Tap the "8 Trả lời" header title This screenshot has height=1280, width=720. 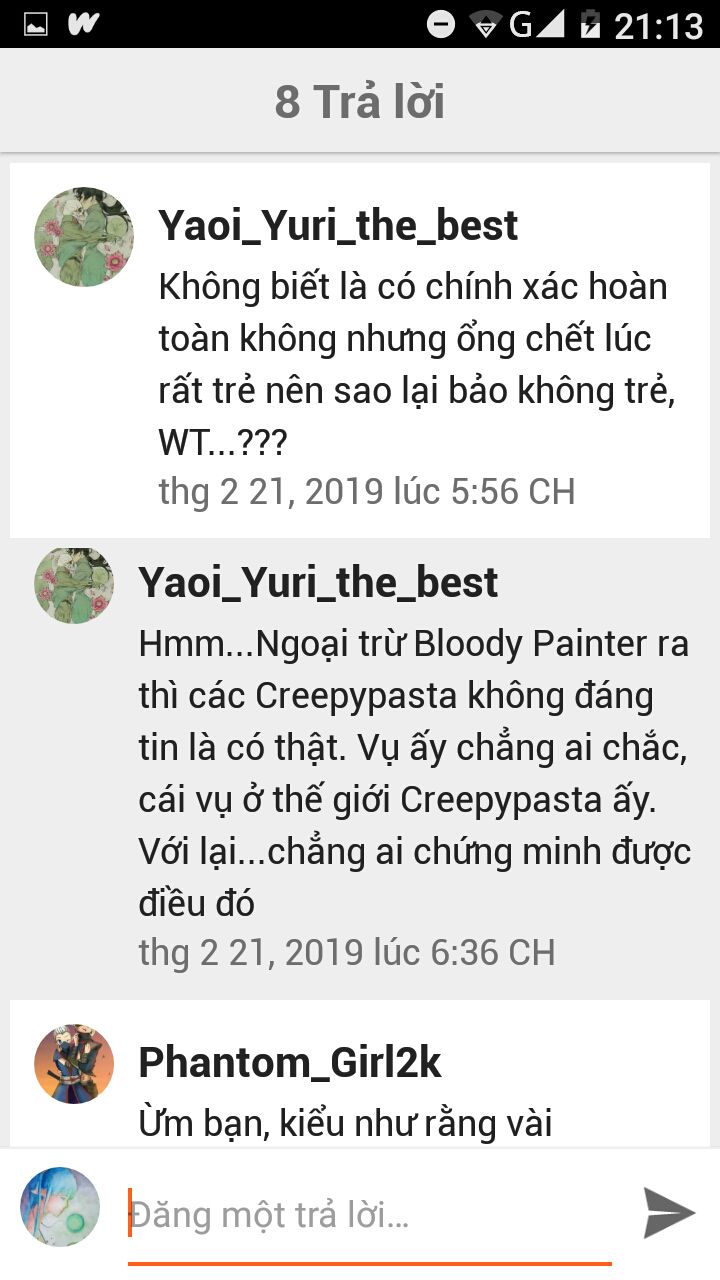click(360, 101)
